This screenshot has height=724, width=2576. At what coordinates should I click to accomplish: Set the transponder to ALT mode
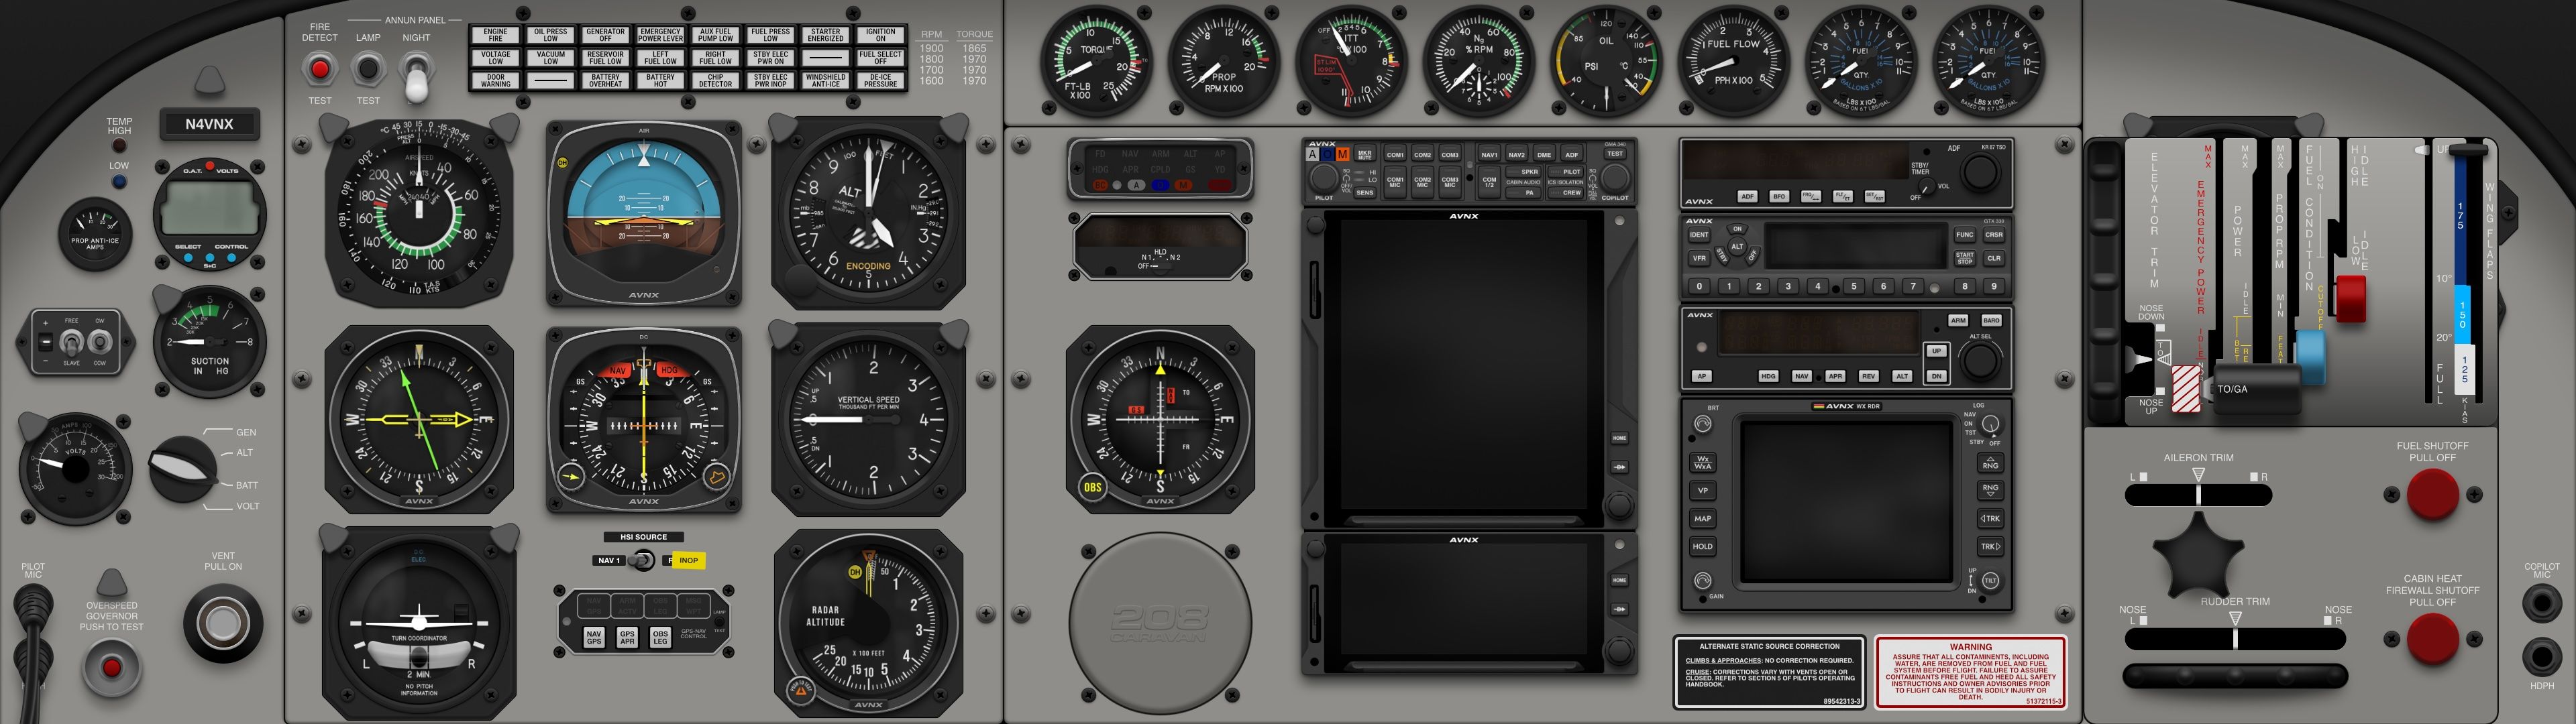(x=1737, y=246)
